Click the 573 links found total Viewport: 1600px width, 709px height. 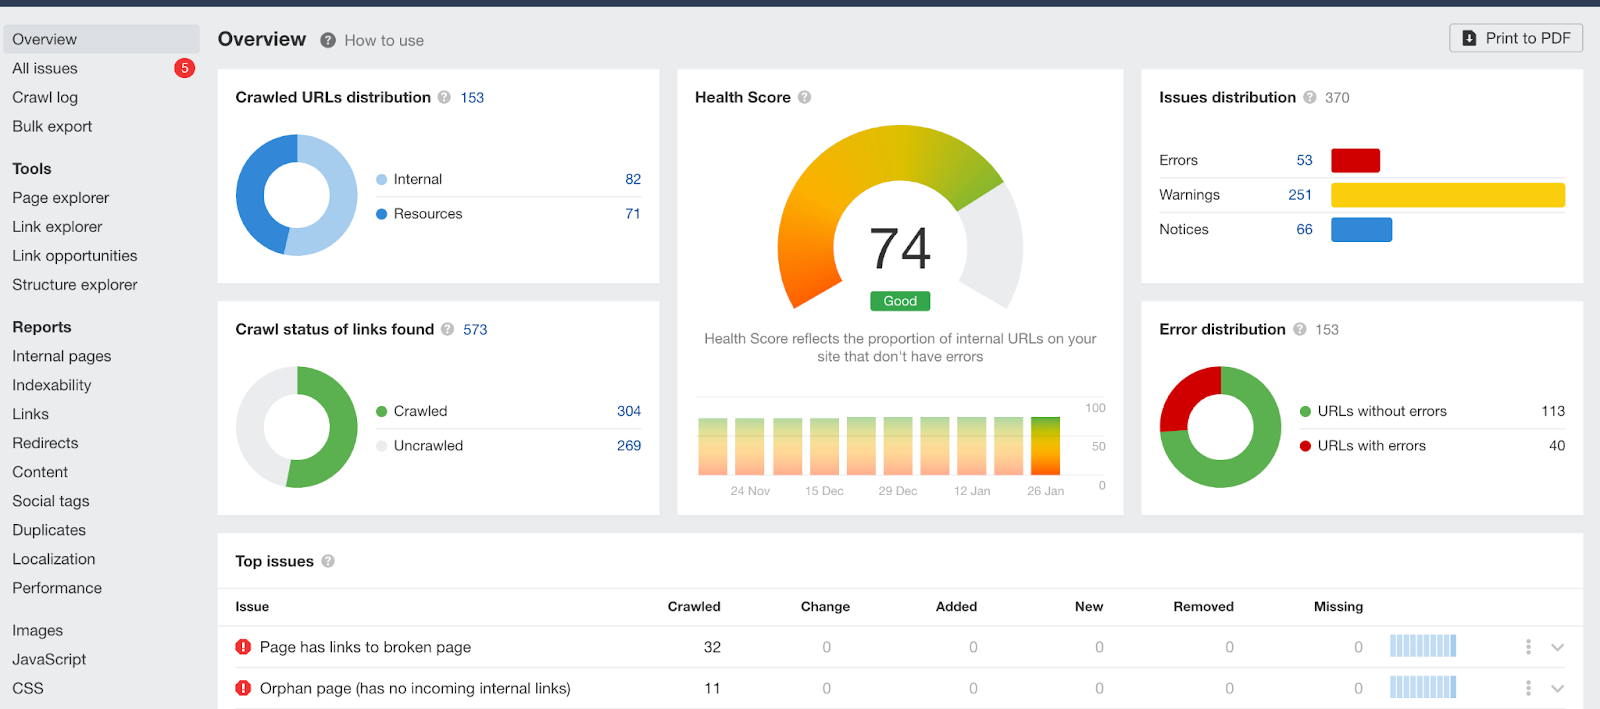pos(475,329)
